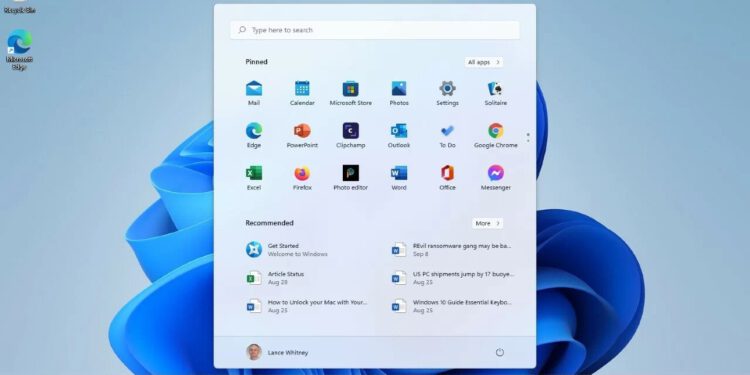The height and width of the screenshot is (375, 750).
Task: Click the pinned apps page indicator dots
Action: tap(528, 137)
